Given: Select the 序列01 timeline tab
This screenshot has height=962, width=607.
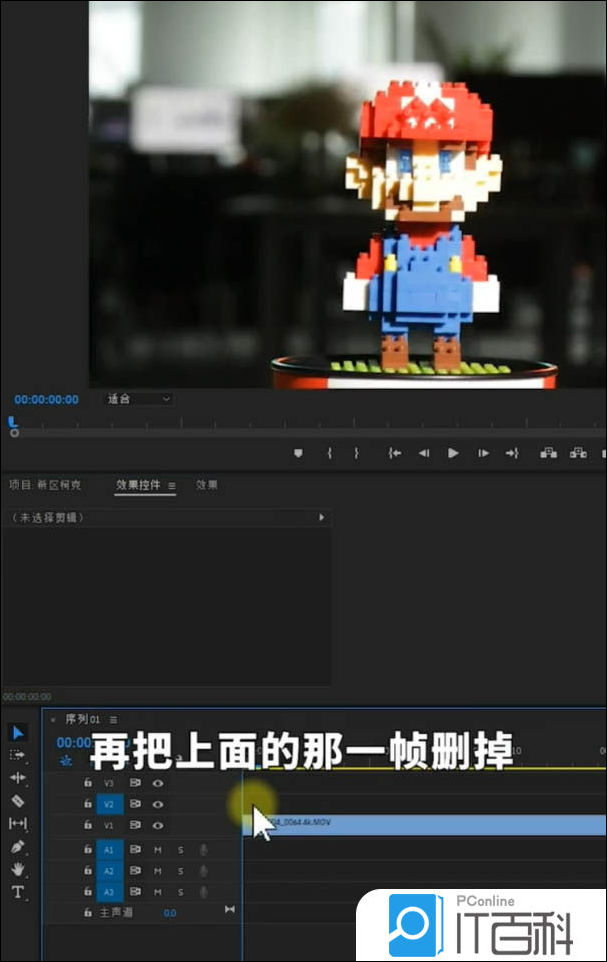Looking at the screenshot, I should pos(83,718).
